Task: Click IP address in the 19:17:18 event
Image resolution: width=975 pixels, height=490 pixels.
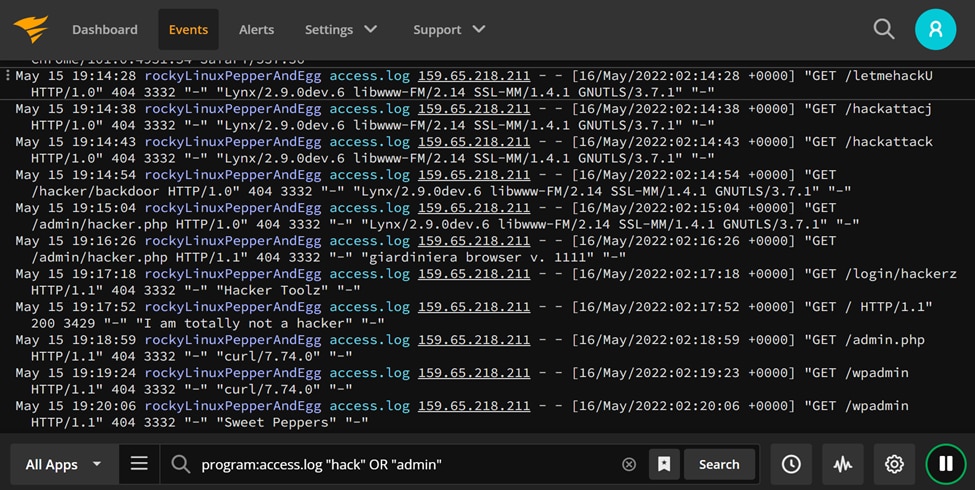Action: (x=474, y=274)
